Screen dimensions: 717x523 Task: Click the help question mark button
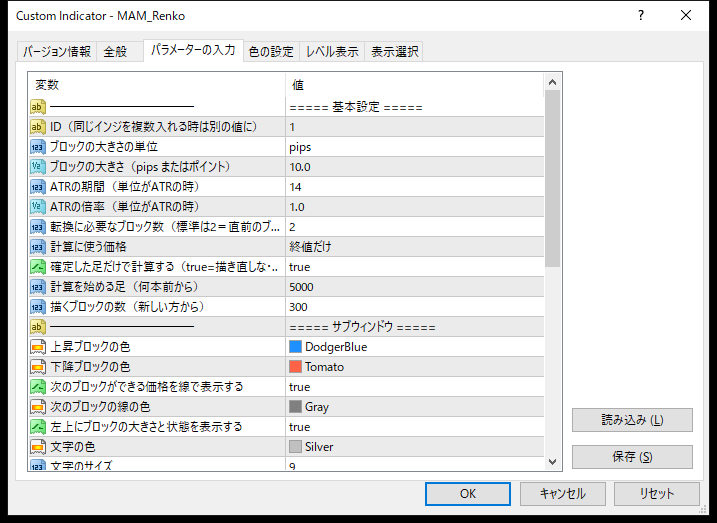(x=641, y=16)
